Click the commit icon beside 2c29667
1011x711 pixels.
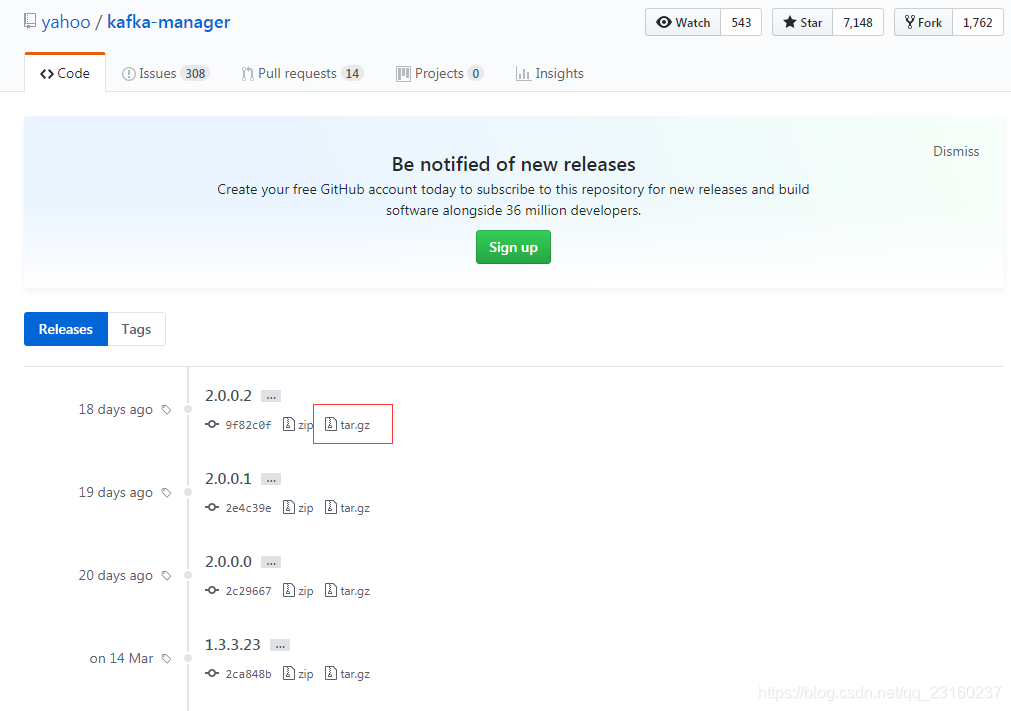coord(211,590)
